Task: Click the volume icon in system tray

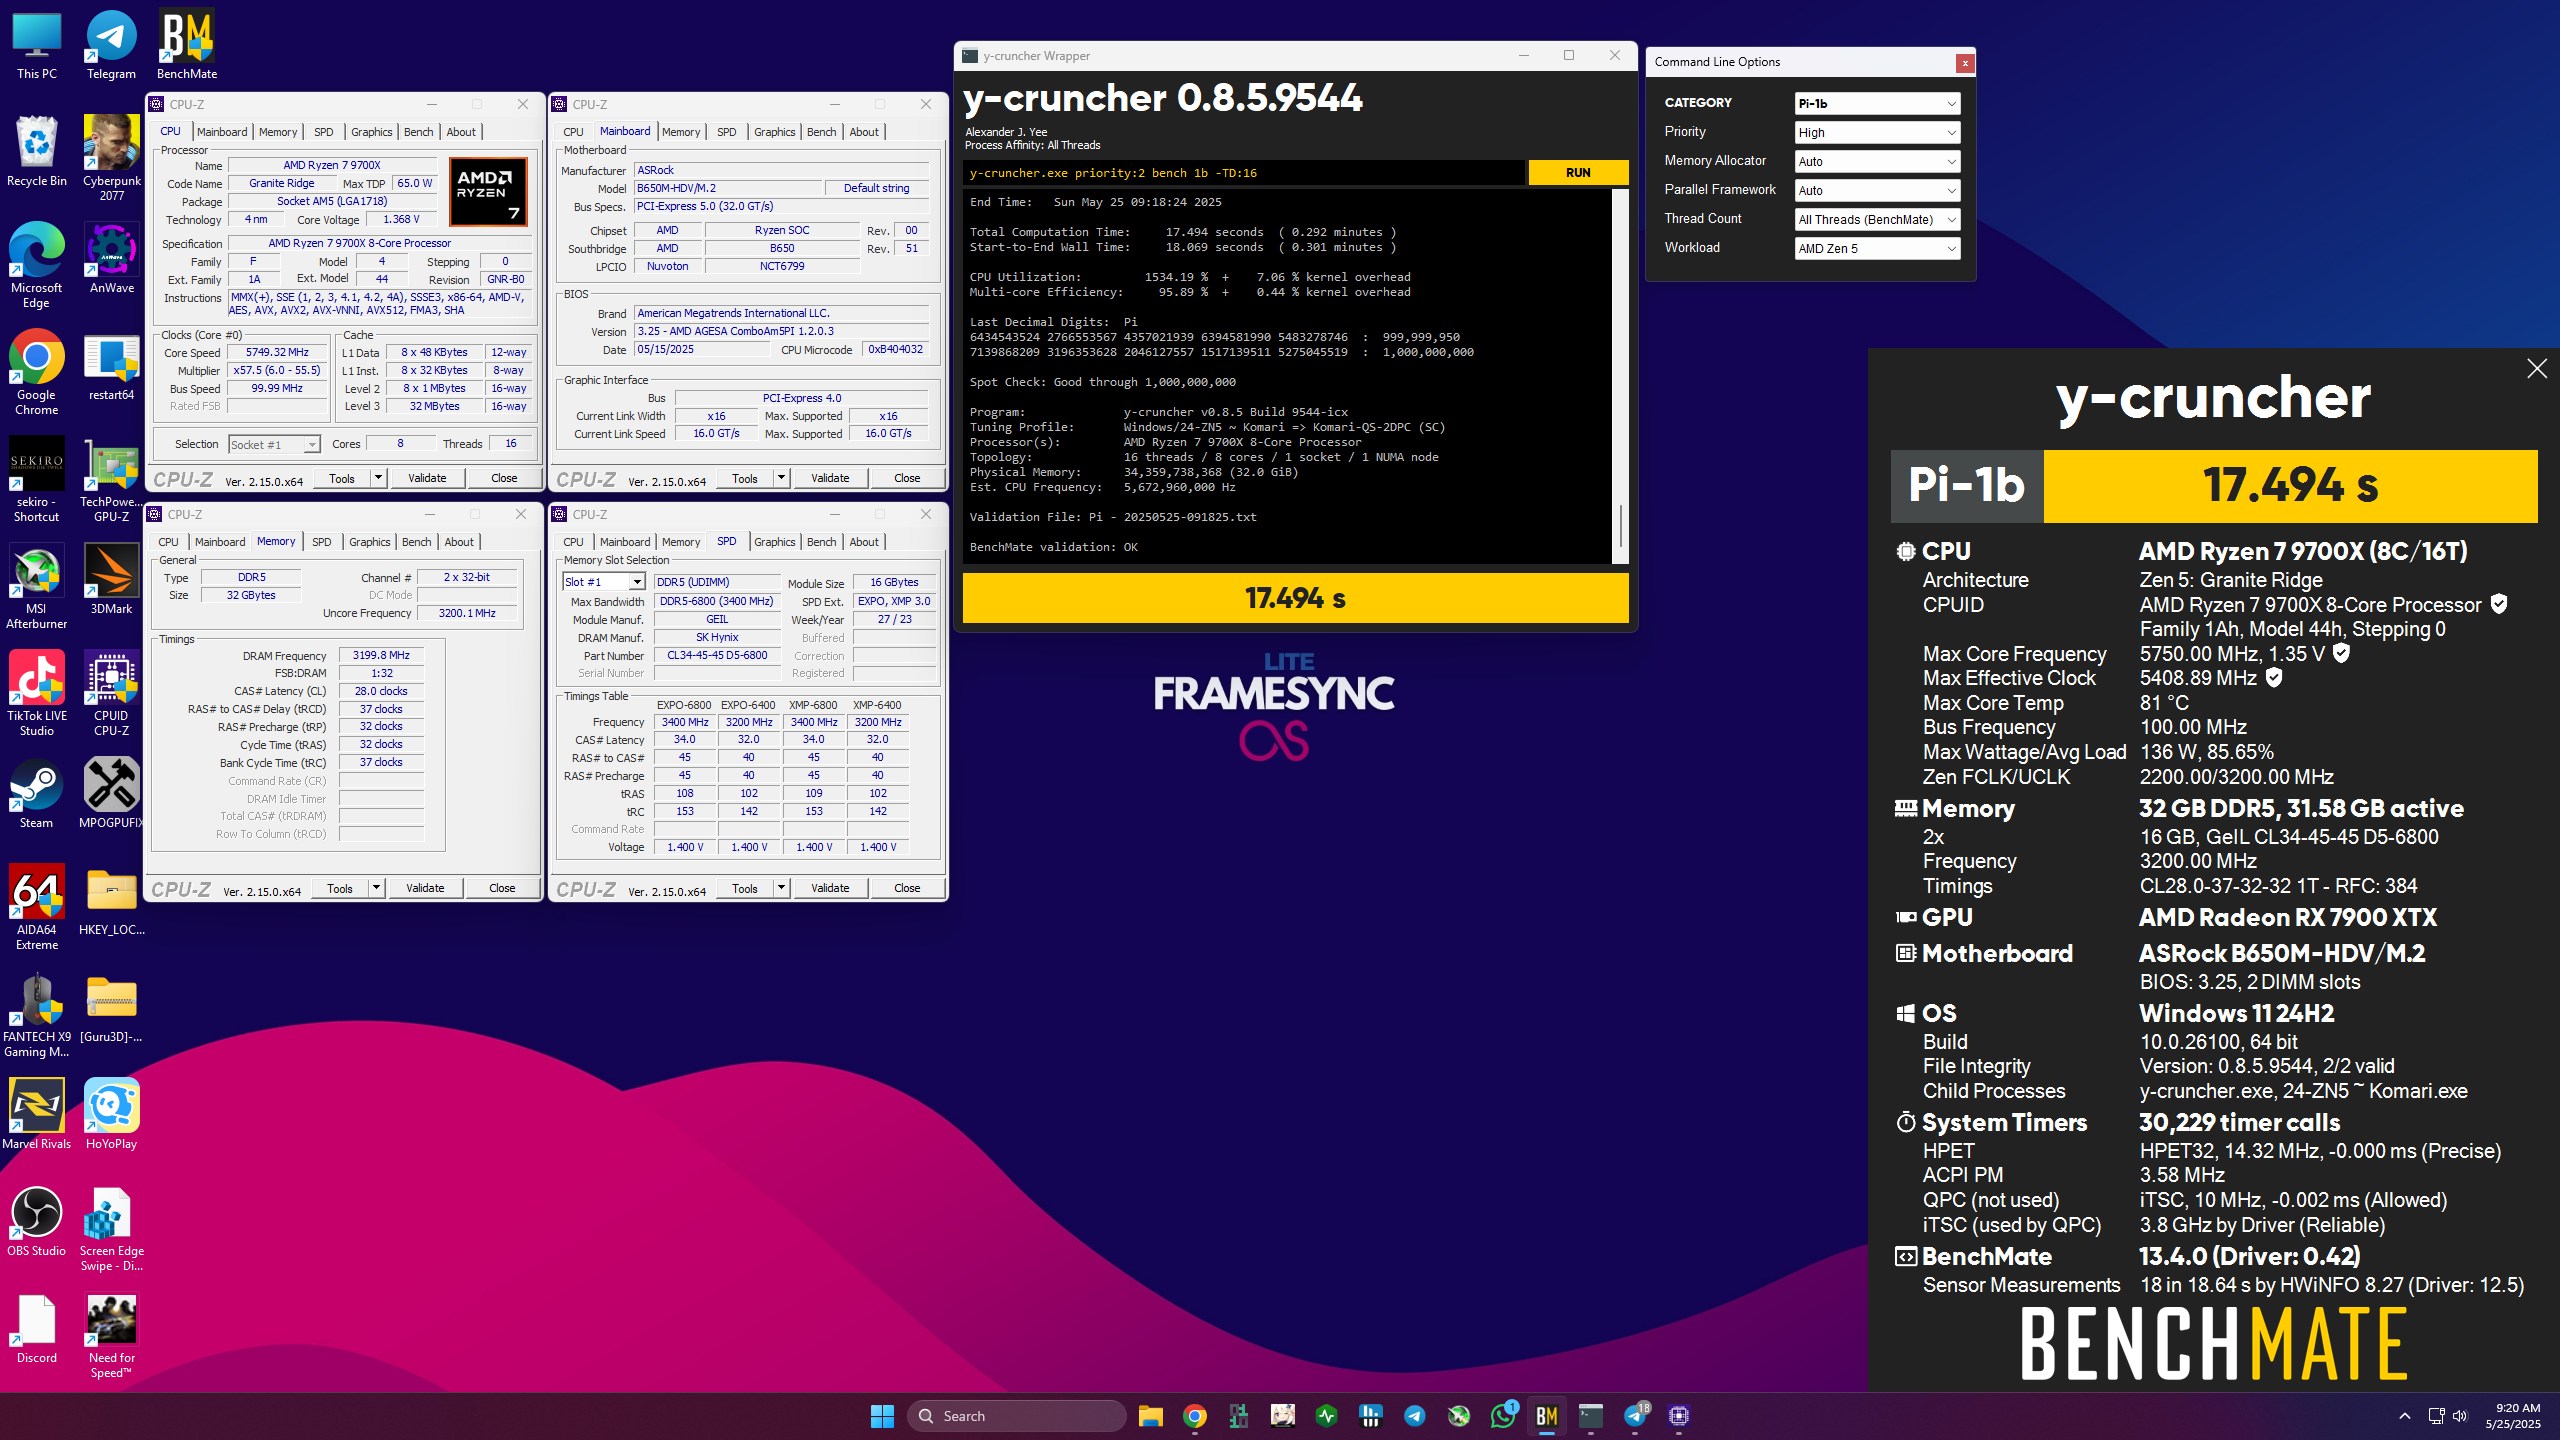Action: coord(2461,1416)
